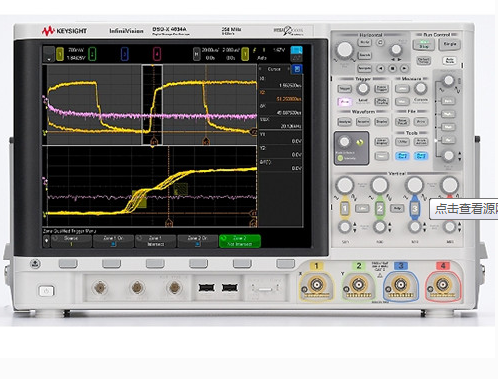Image resolution: width=498 pixels, height=379 pixels.
Task: Push the trigger Level knob
Action: point(363,89)
